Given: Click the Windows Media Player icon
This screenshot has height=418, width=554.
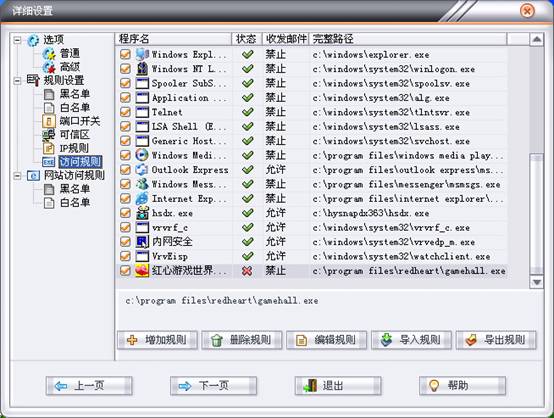Looking at the screenshot, I should (142, 155).
